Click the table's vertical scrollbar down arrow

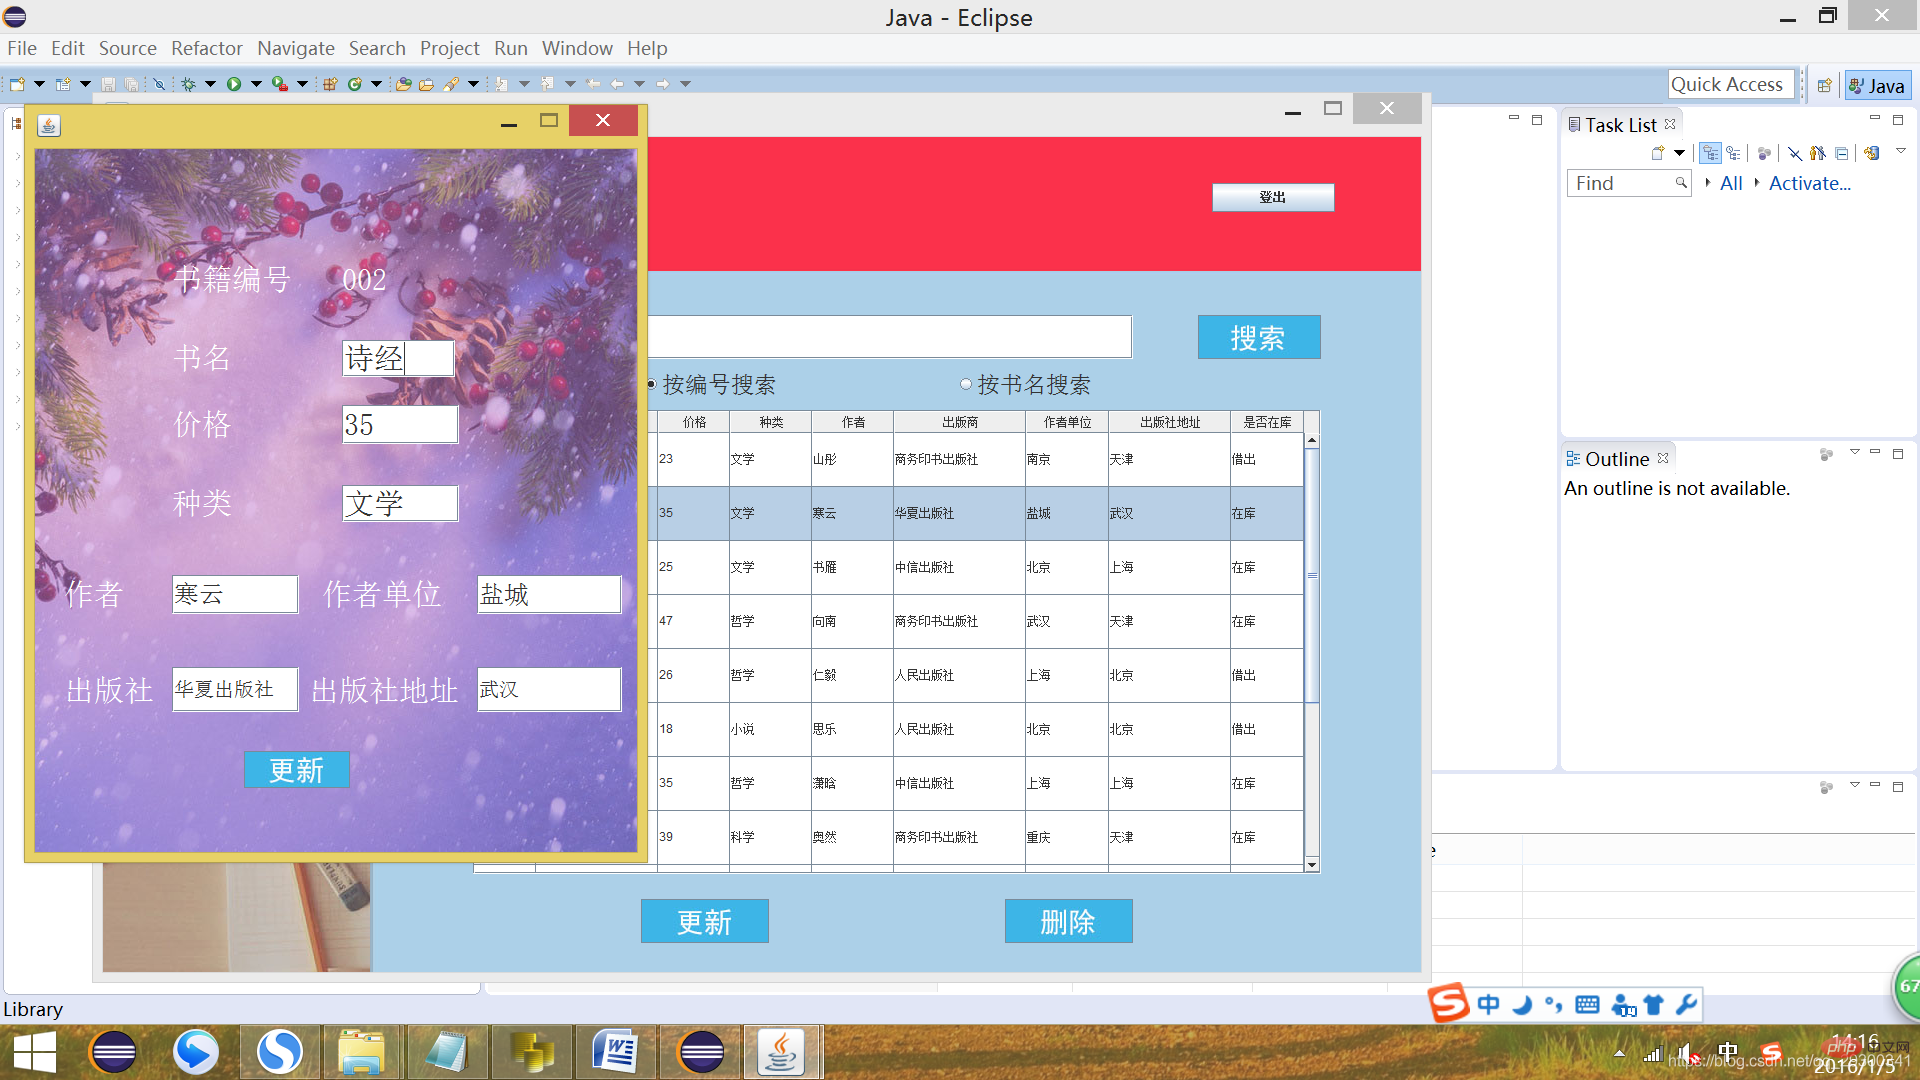tap(1311, 864)
